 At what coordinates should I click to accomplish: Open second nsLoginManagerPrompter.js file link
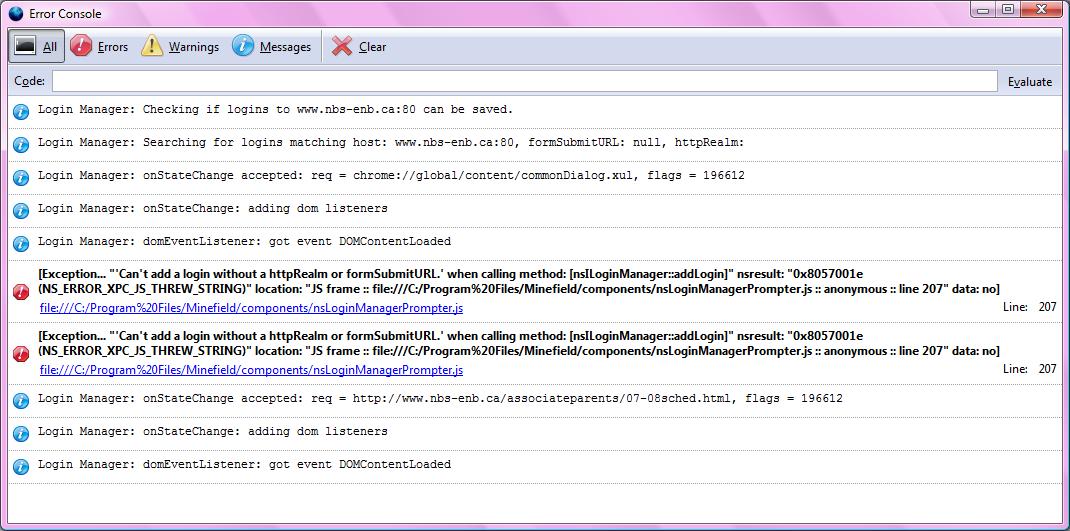251,370
